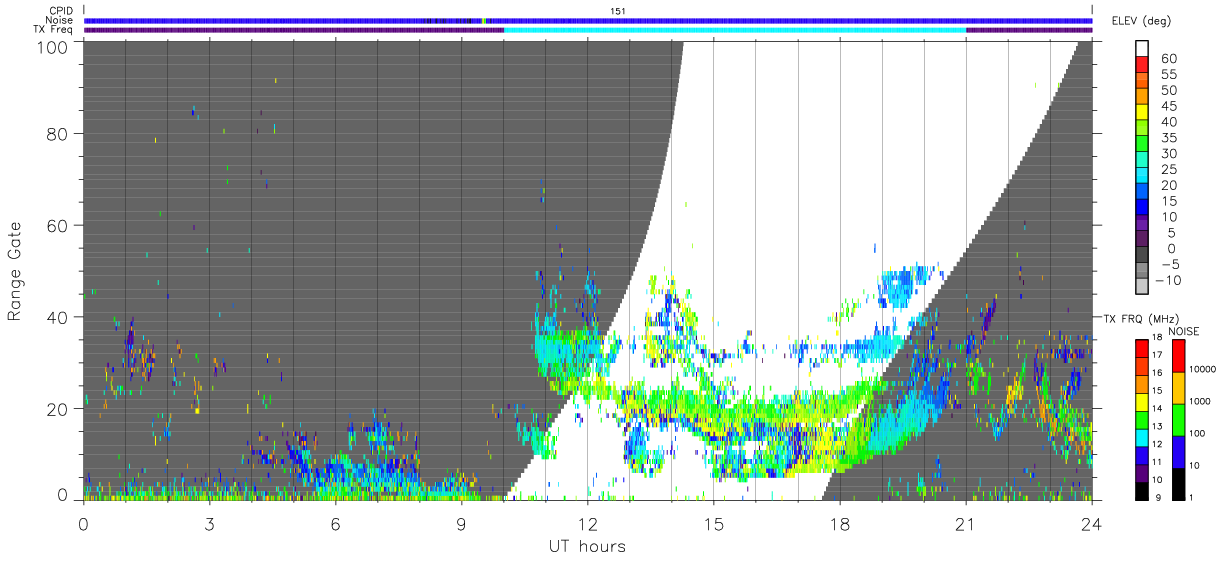Click the light gray bottom segment of ELEV bar
The width and height of the screenshot is (1228, 567).
click(x=1143, y=288)
